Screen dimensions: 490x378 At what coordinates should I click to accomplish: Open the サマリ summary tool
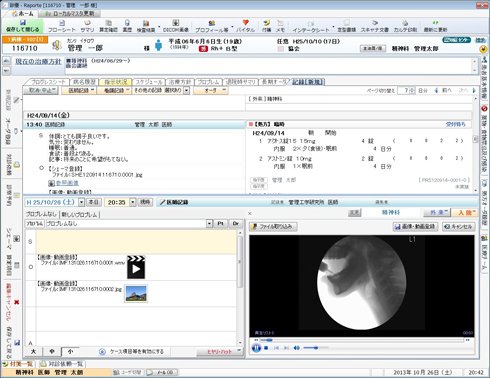point(87,26)
